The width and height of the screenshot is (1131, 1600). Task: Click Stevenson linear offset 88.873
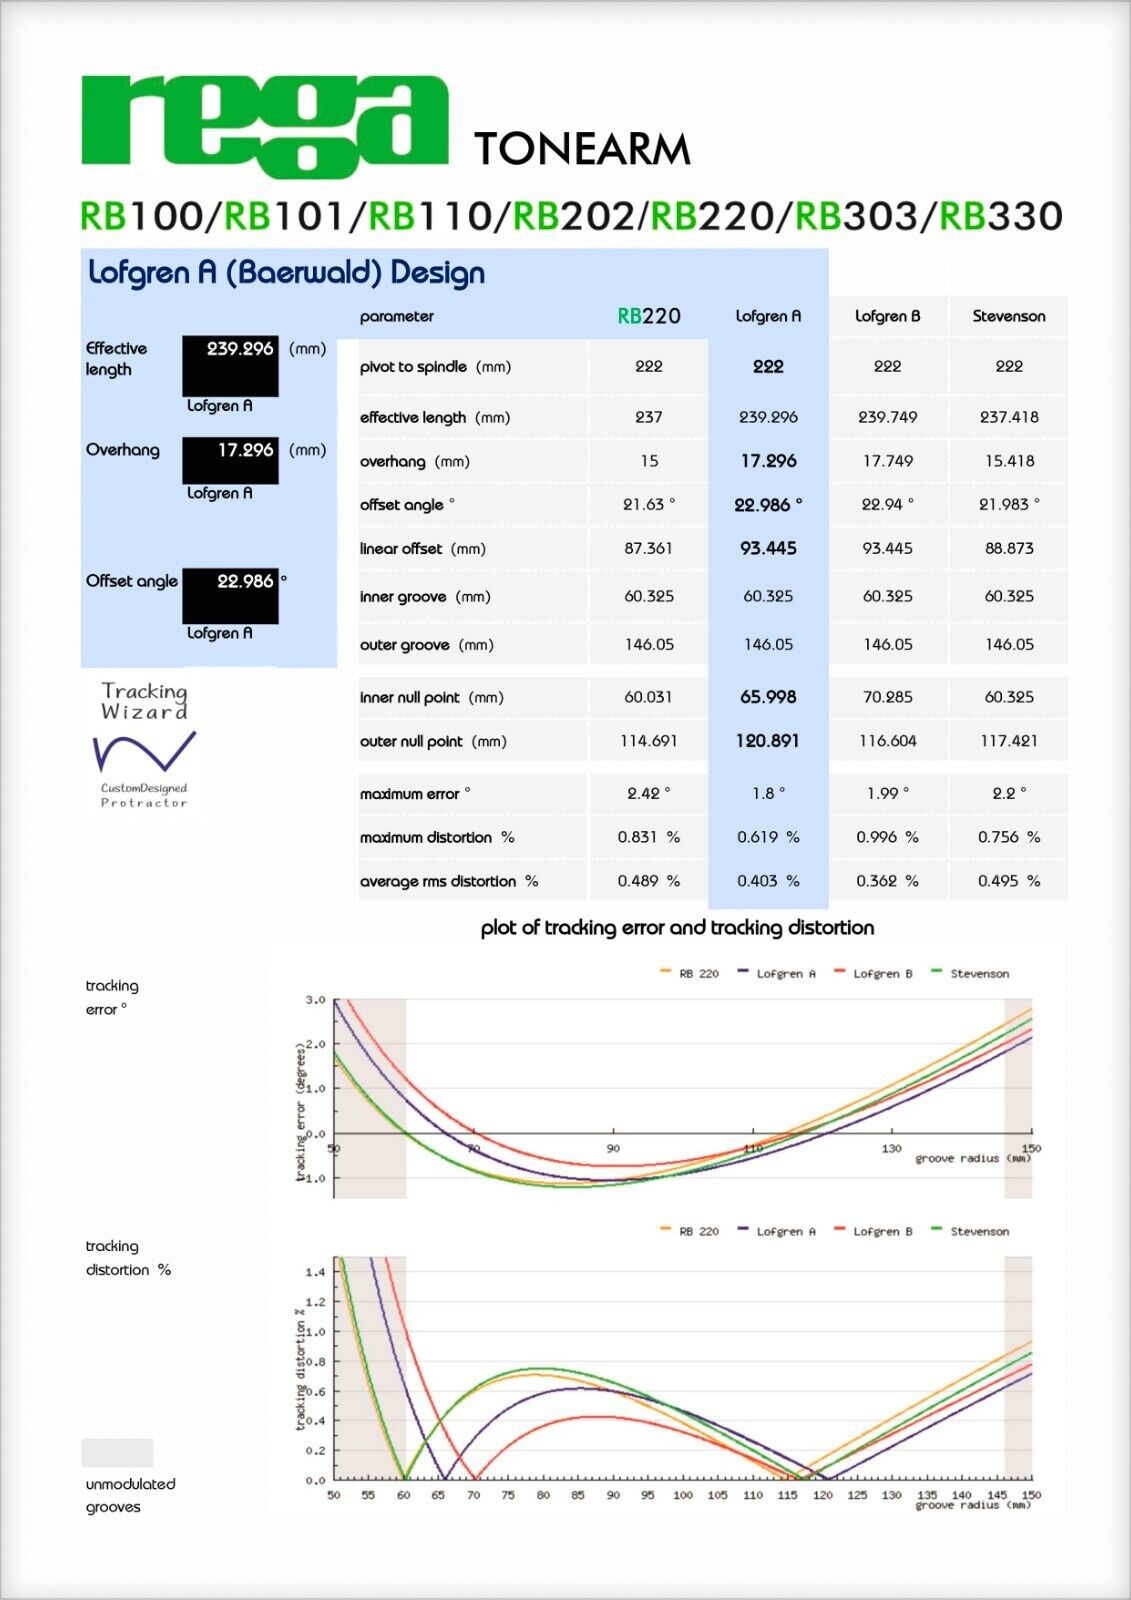click(x=1009, y=549)
